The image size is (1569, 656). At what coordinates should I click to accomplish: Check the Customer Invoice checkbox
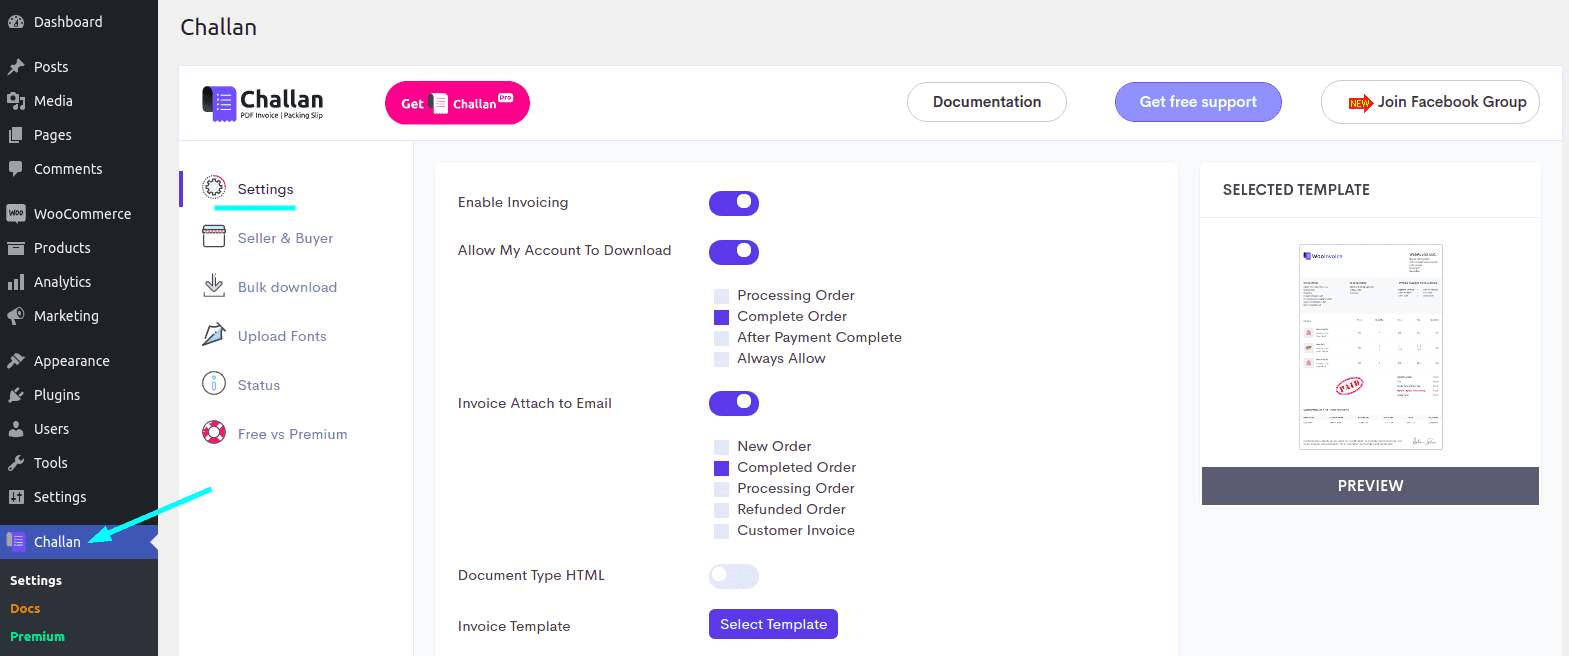[x=721, y=531]
